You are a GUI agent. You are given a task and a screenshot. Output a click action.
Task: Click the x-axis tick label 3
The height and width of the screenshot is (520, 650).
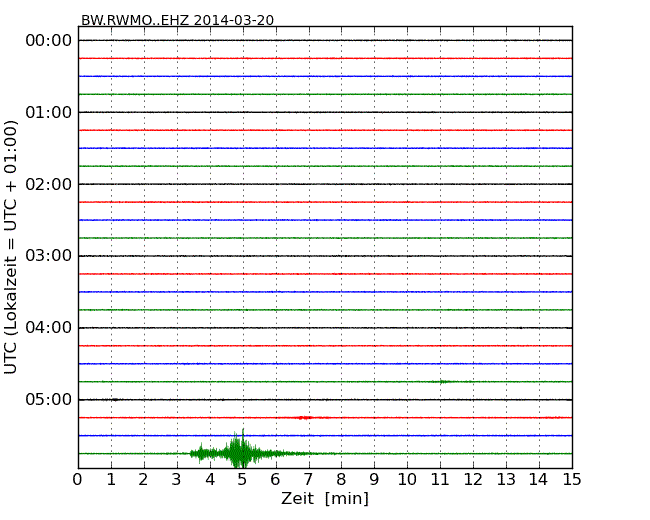pos(177,480)
